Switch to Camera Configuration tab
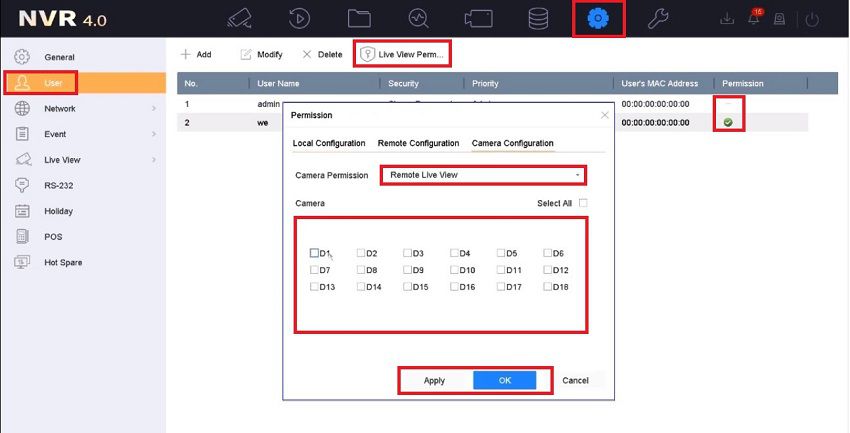The height and width of the screenshot is (433, 850). pyautogui.click(x=513, y=143)
